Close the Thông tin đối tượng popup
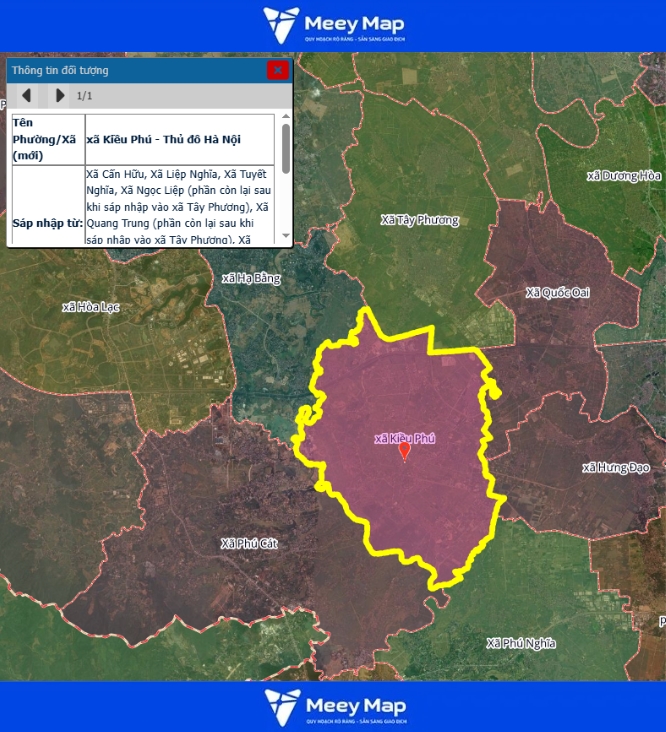 click(277, 70)
